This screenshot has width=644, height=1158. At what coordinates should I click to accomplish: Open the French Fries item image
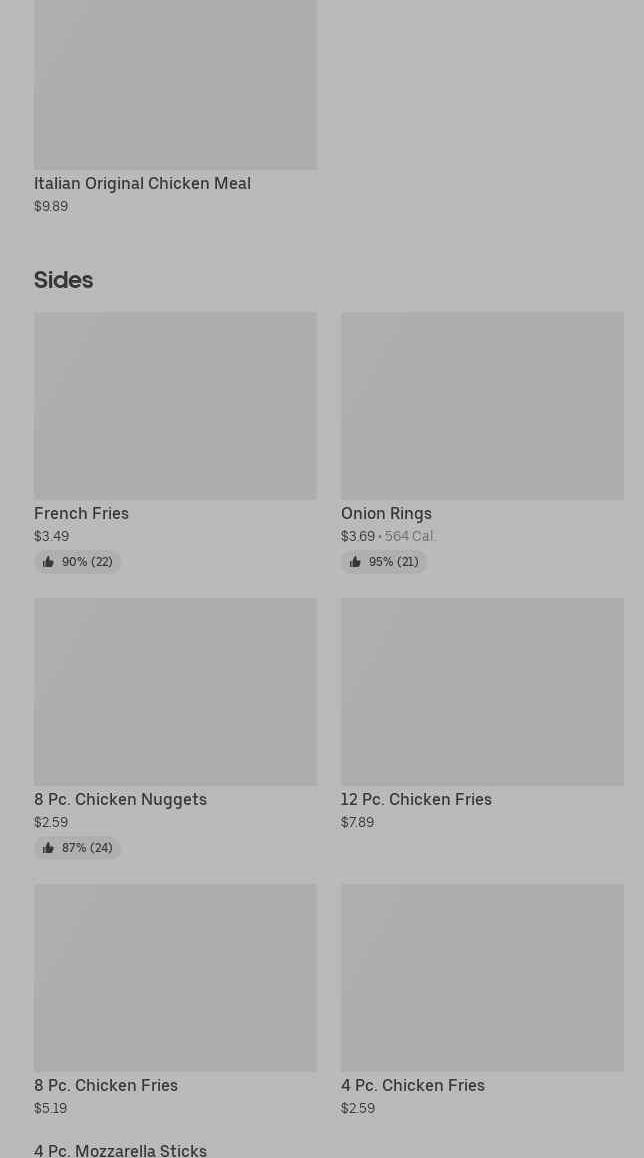(x=175, y=406)
